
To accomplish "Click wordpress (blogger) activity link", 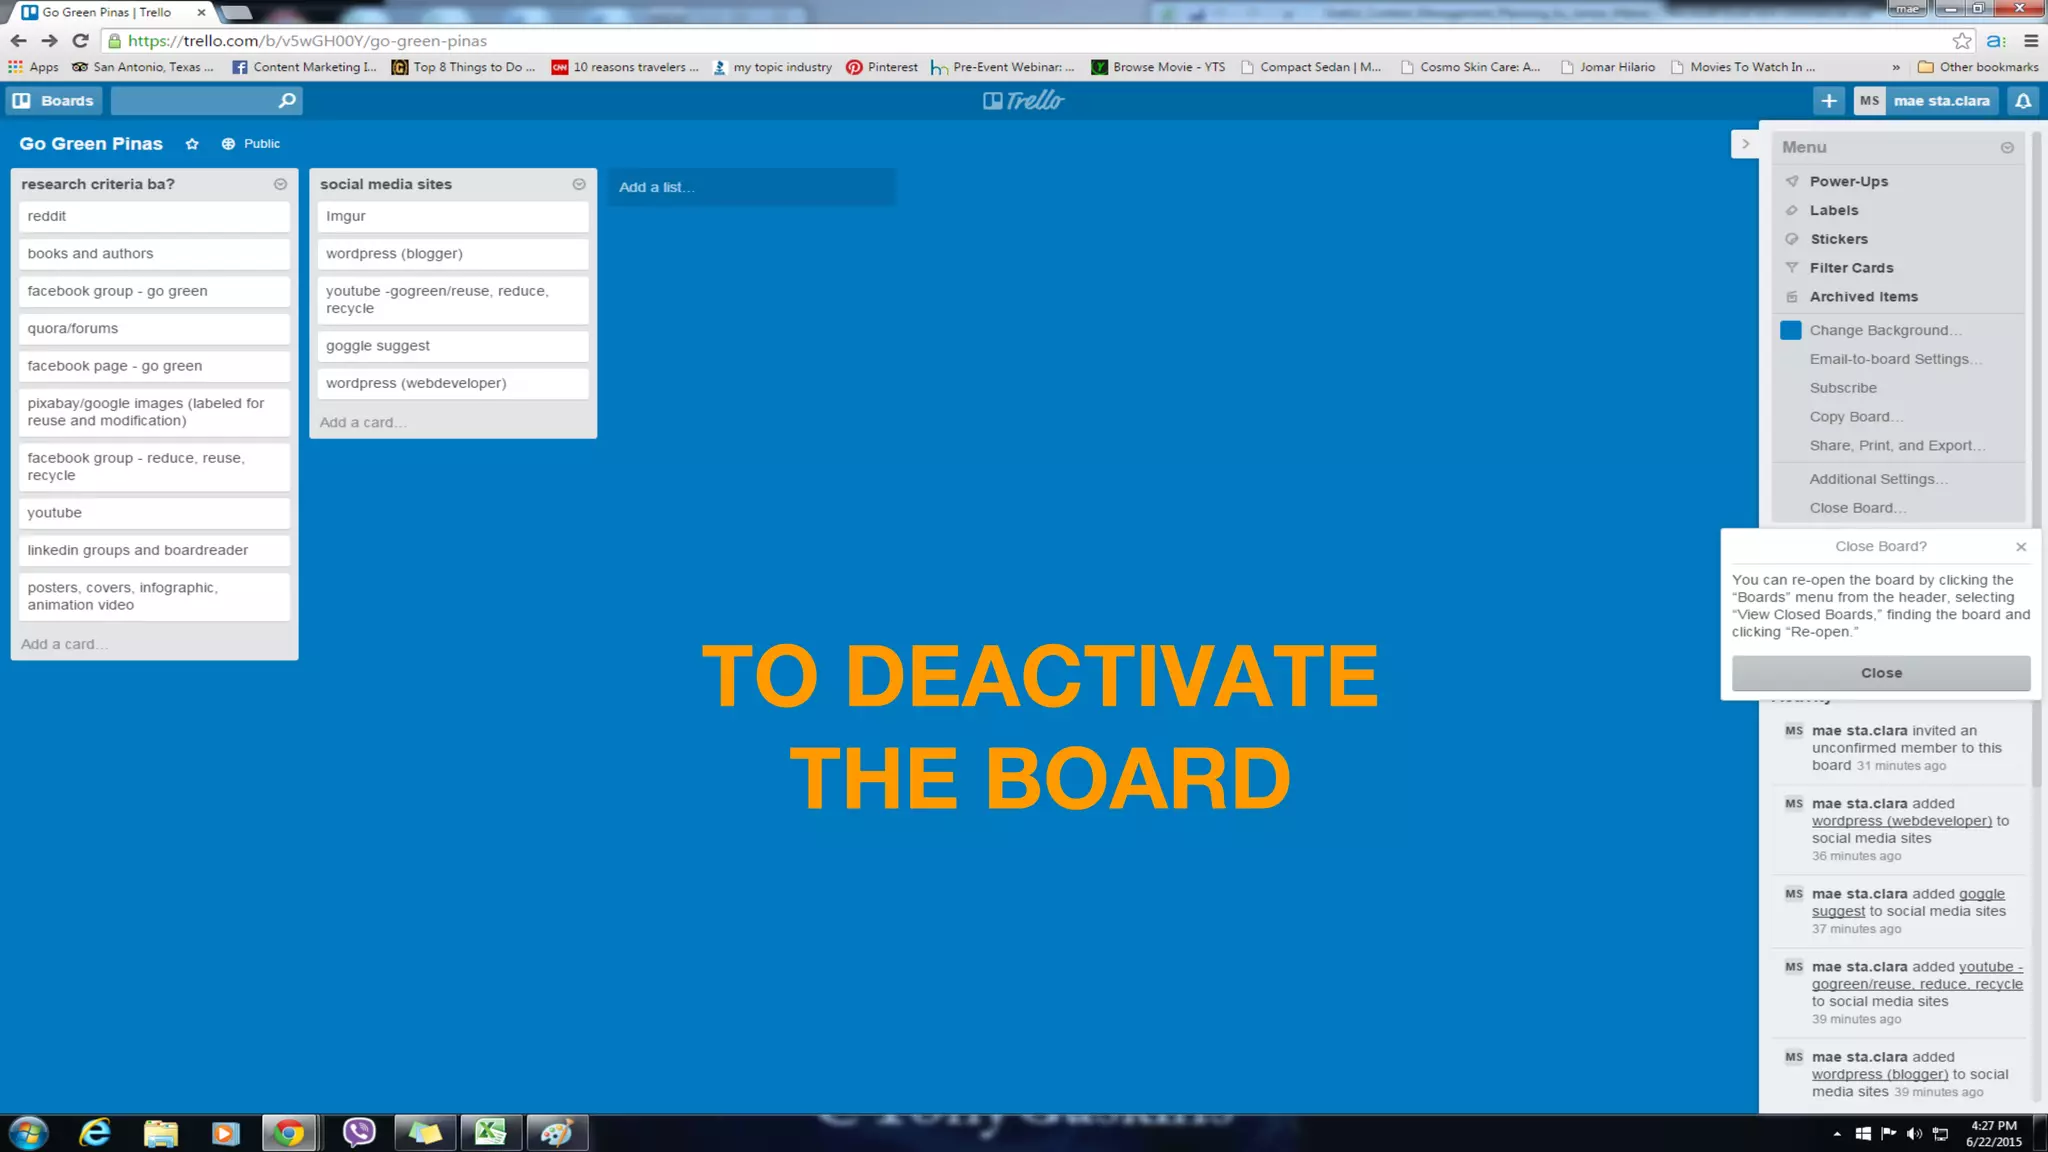I will coord(1880,1074).
